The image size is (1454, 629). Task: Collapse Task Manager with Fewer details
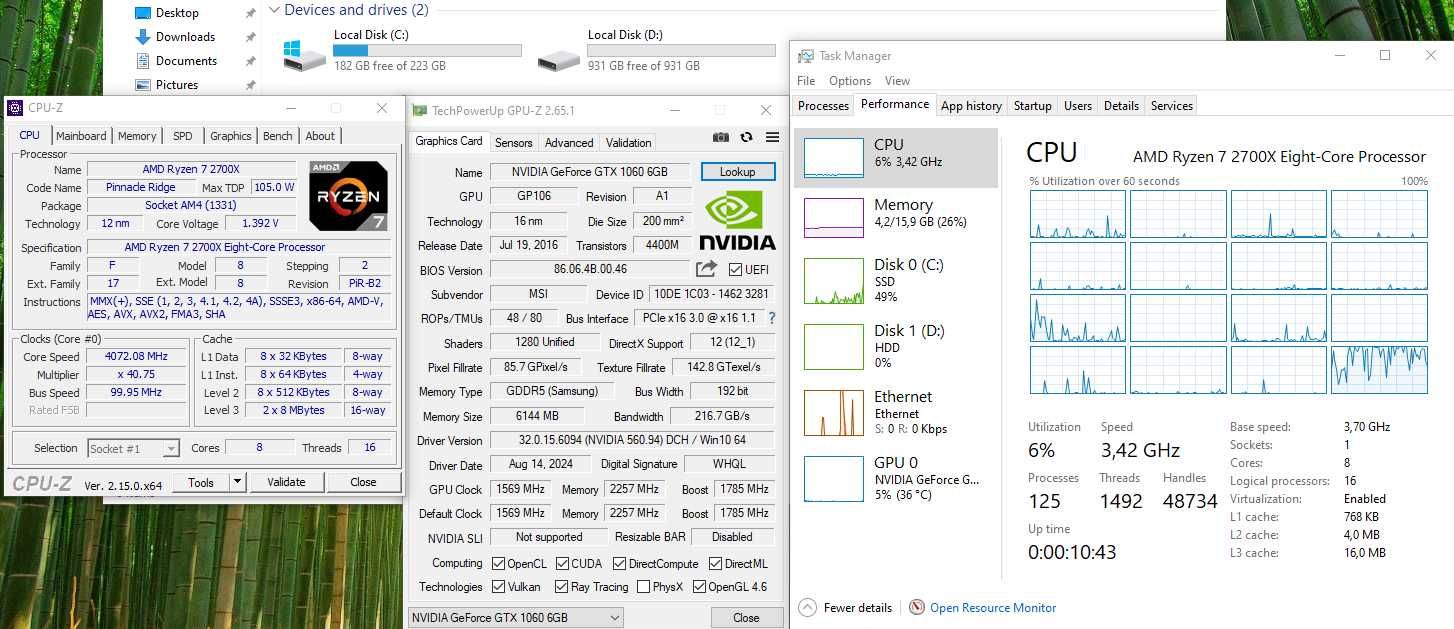(x=844, y=607)
